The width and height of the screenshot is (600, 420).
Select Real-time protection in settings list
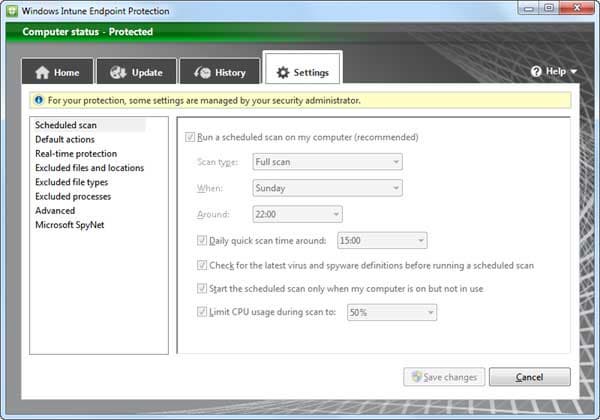[76, 153]
